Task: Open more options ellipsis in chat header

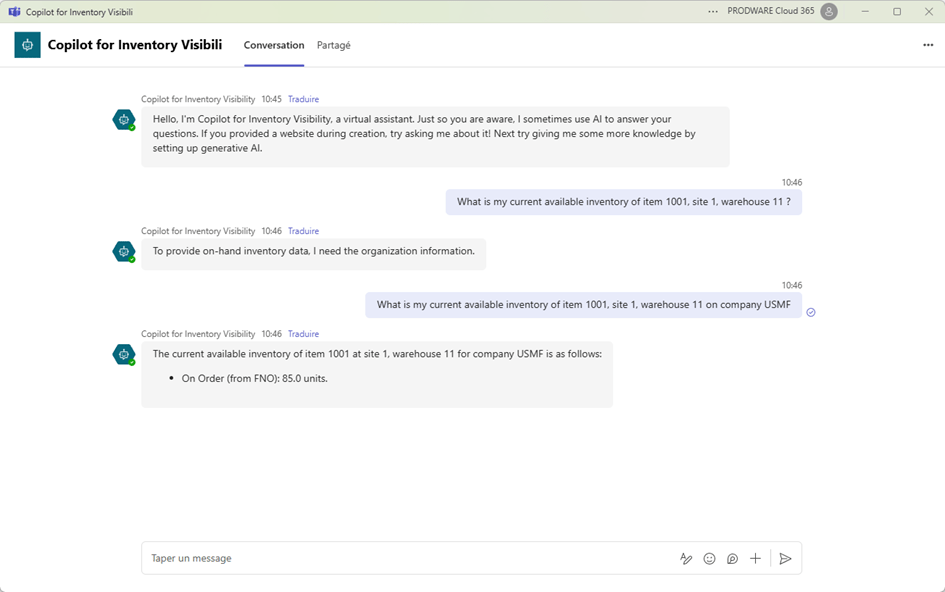Action: point(928,45)
